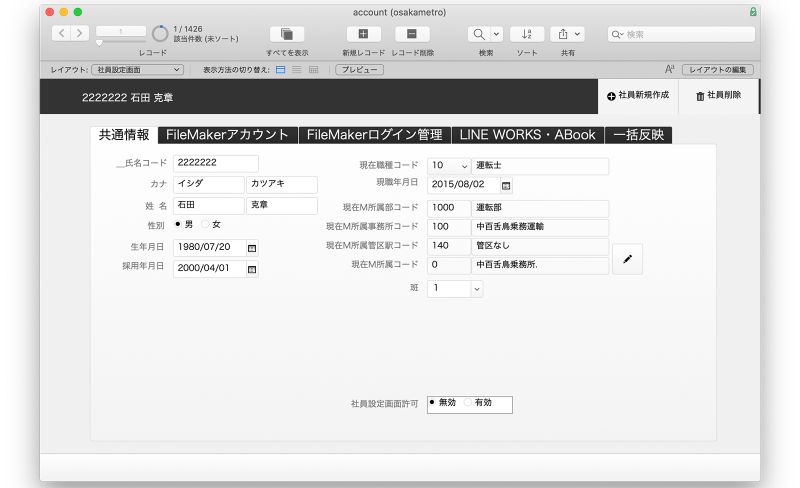The width and height of the screenshot is (800, 488).
Task: Switch to table view icon
Action: [313, 69]
